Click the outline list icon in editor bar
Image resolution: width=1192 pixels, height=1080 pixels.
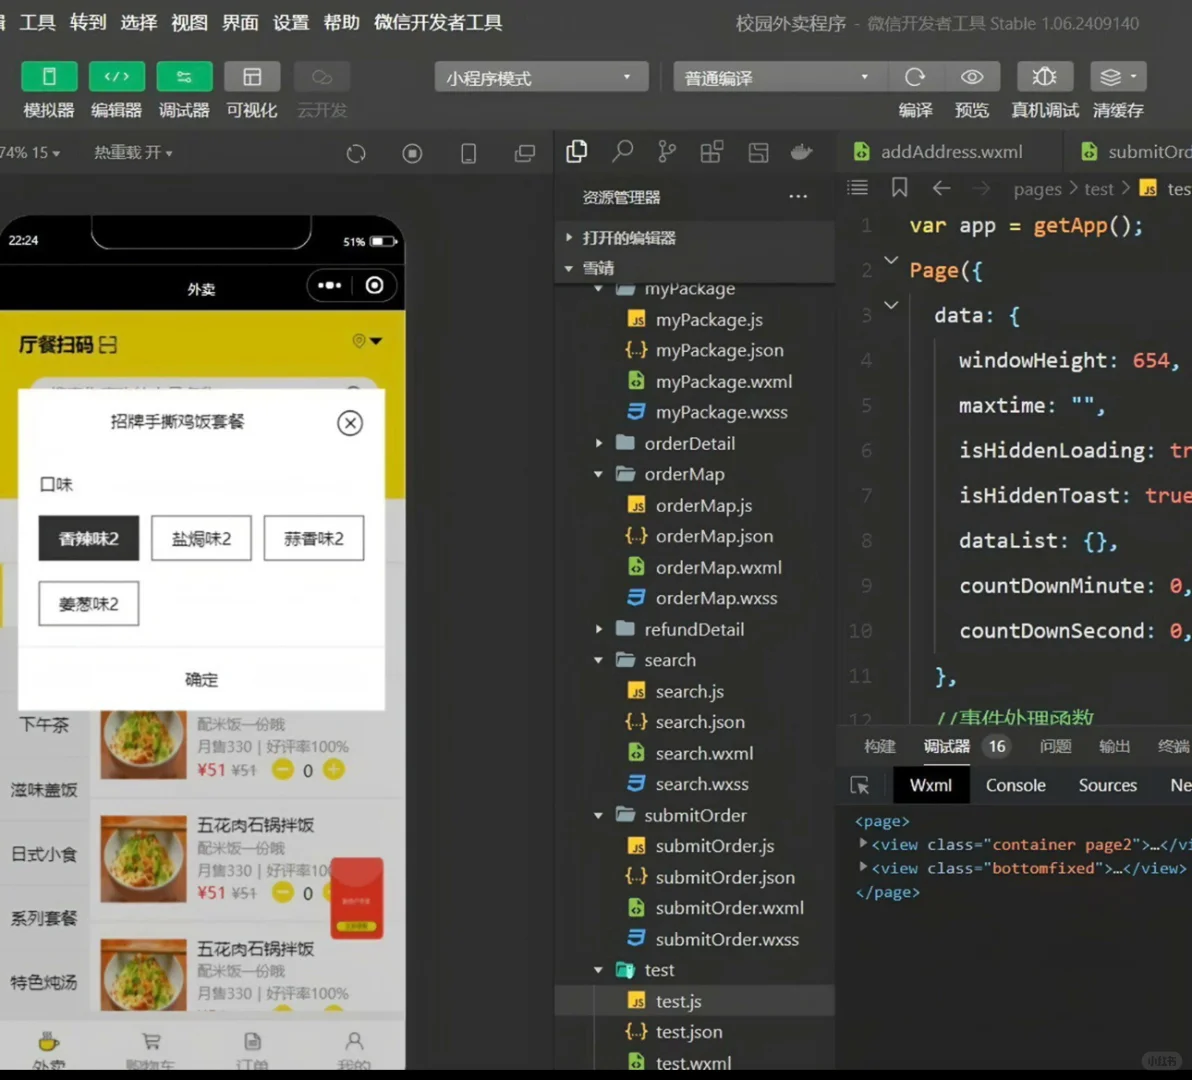[858, 188]
